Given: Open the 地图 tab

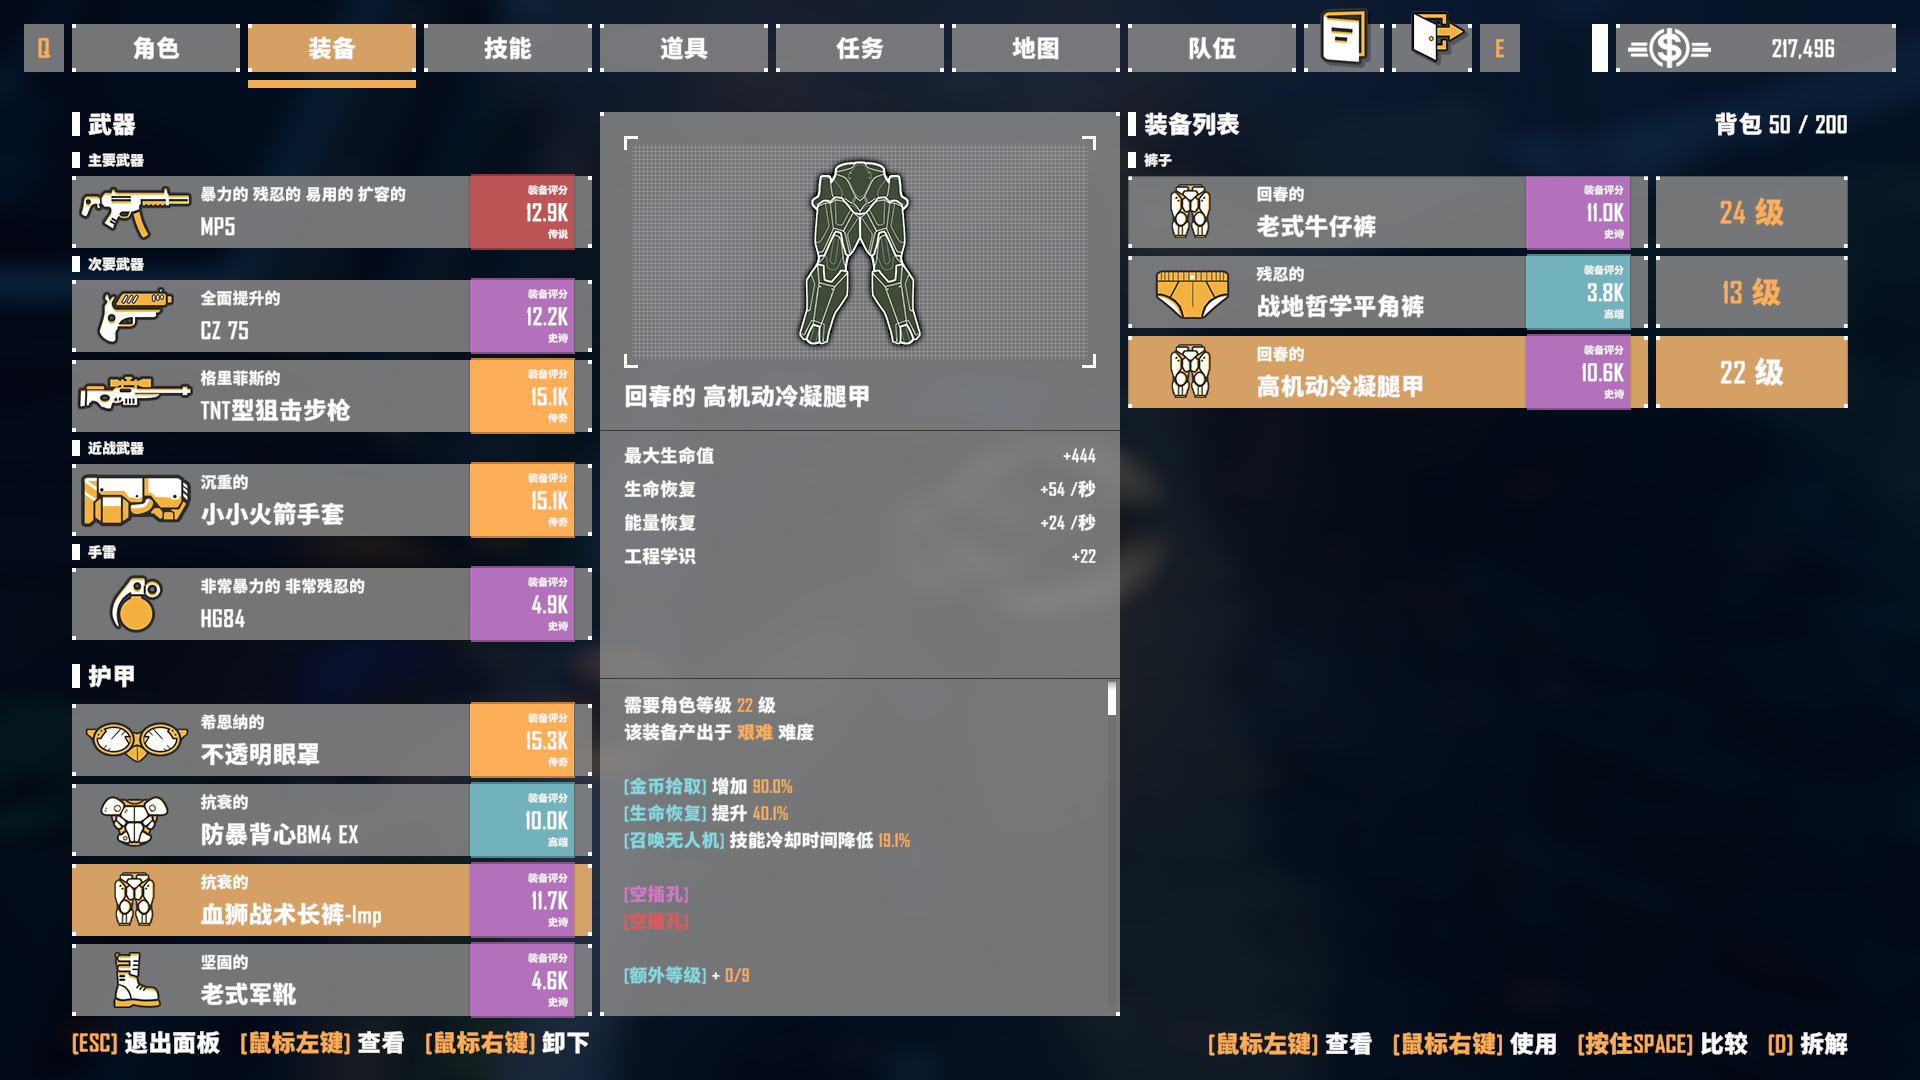Looking at the screenshot, I should 1036,48.
